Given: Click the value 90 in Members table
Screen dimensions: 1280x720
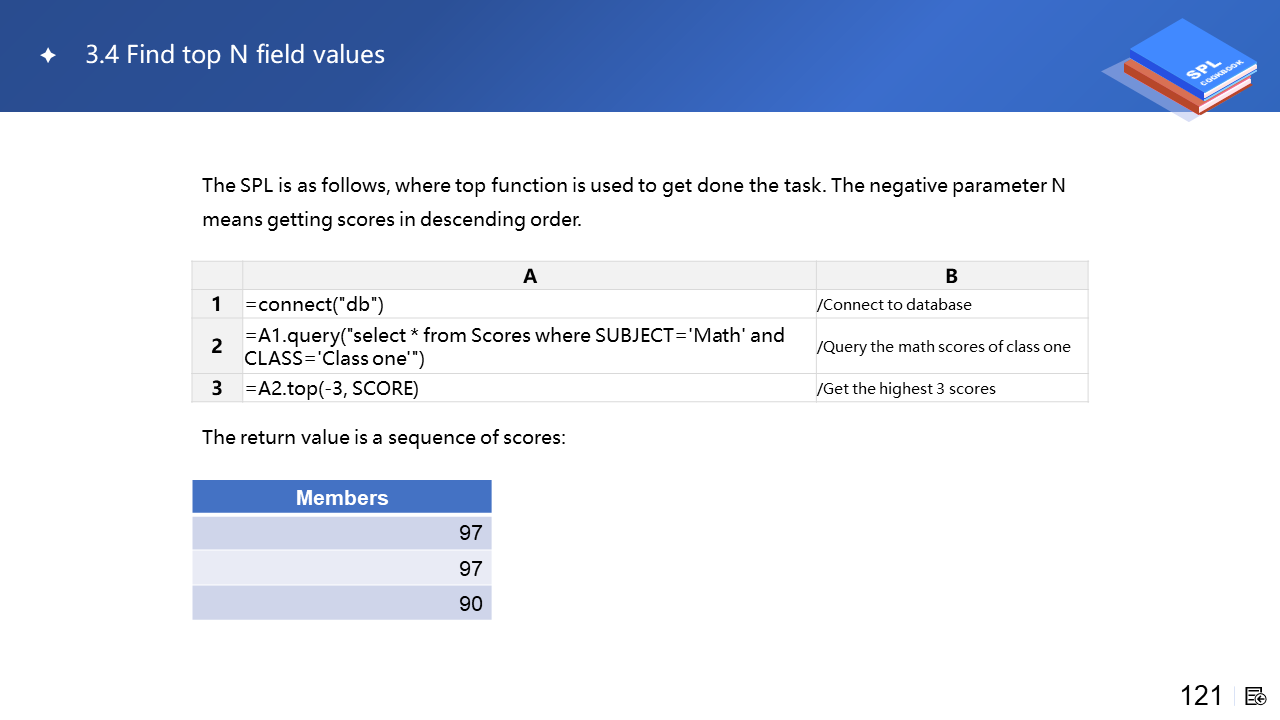Looking at the screenshot, I should (x=470, y=603).
